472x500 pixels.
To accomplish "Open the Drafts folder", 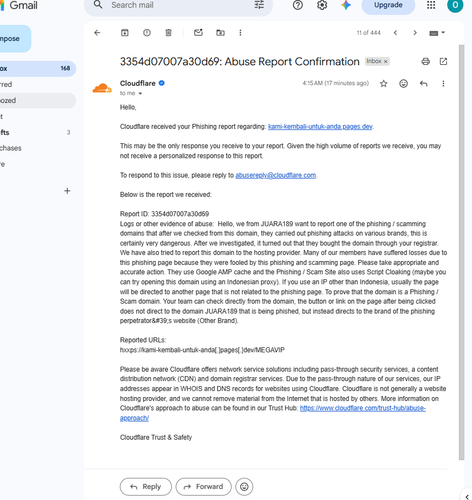I will (x=37, y=132).
